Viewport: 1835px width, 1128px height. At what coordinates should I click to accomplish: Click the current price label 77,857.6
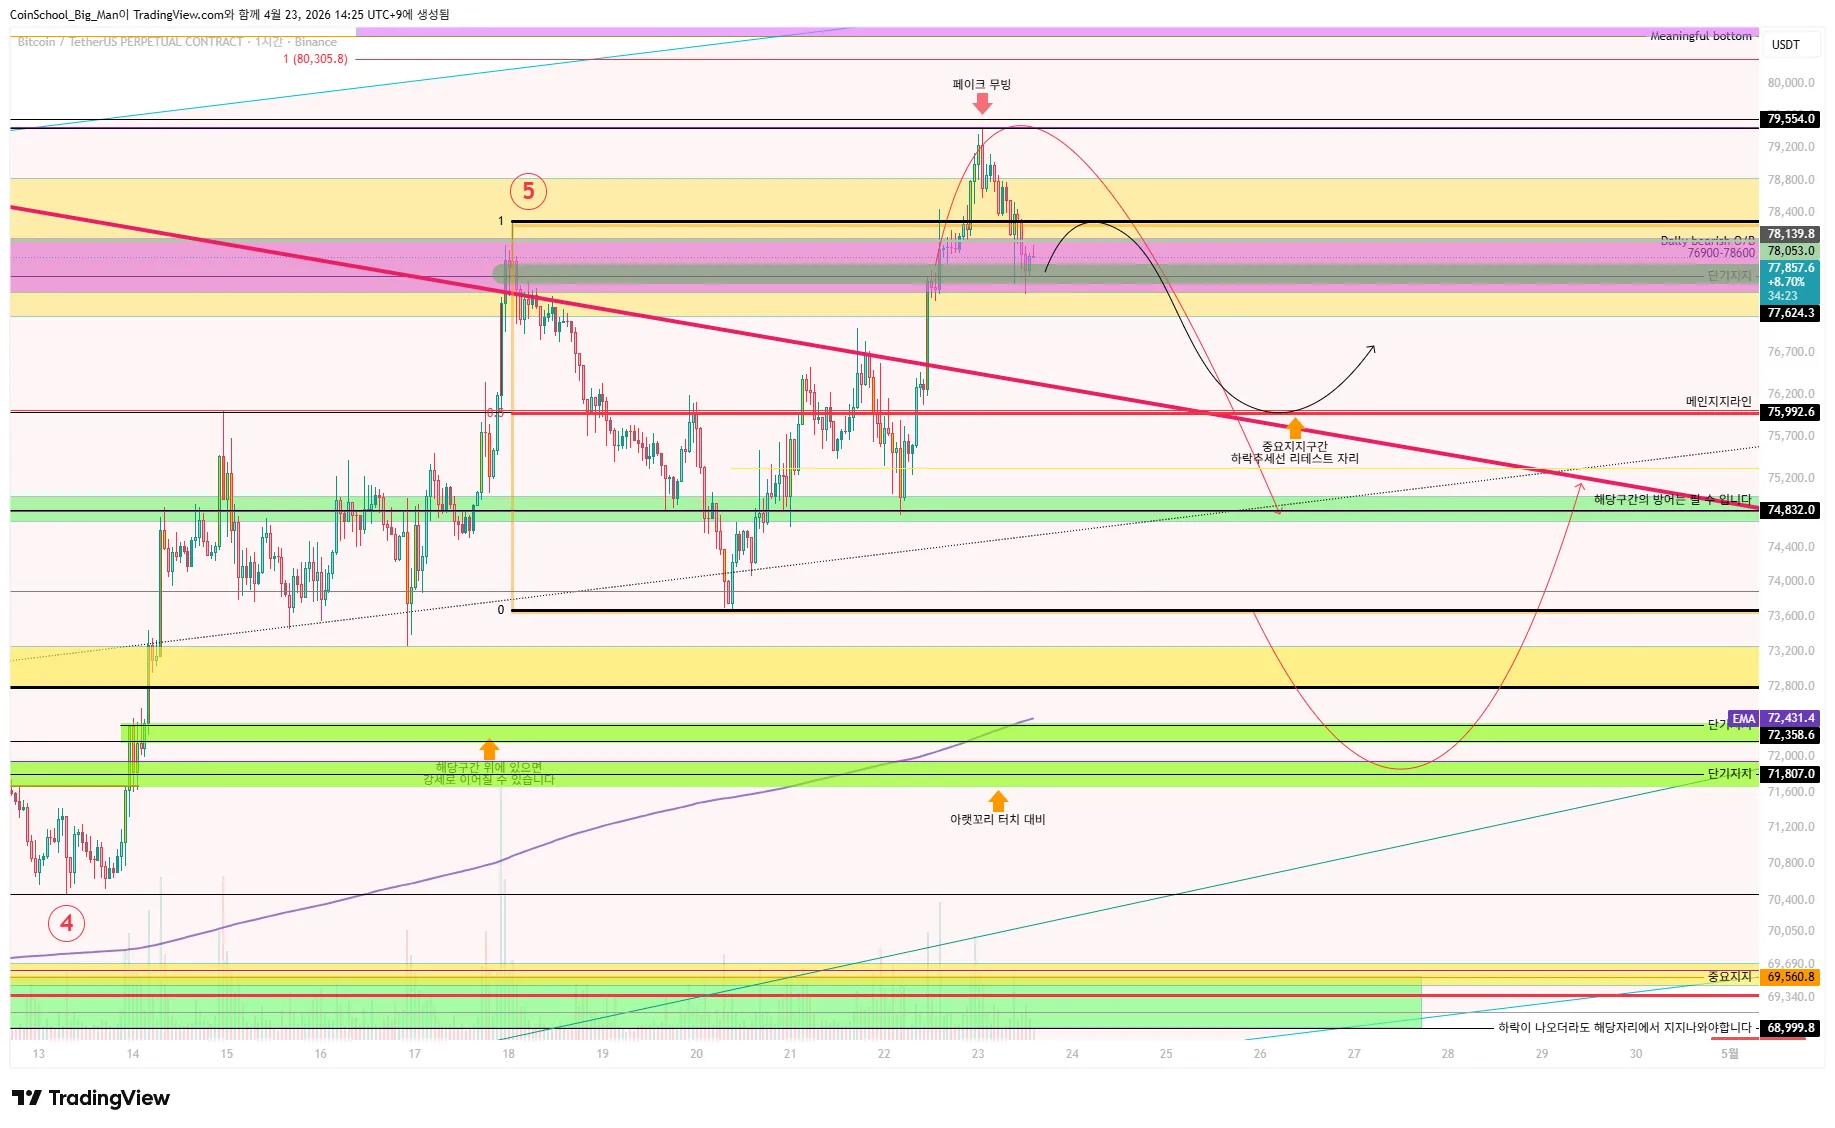tap(1790, 268)
